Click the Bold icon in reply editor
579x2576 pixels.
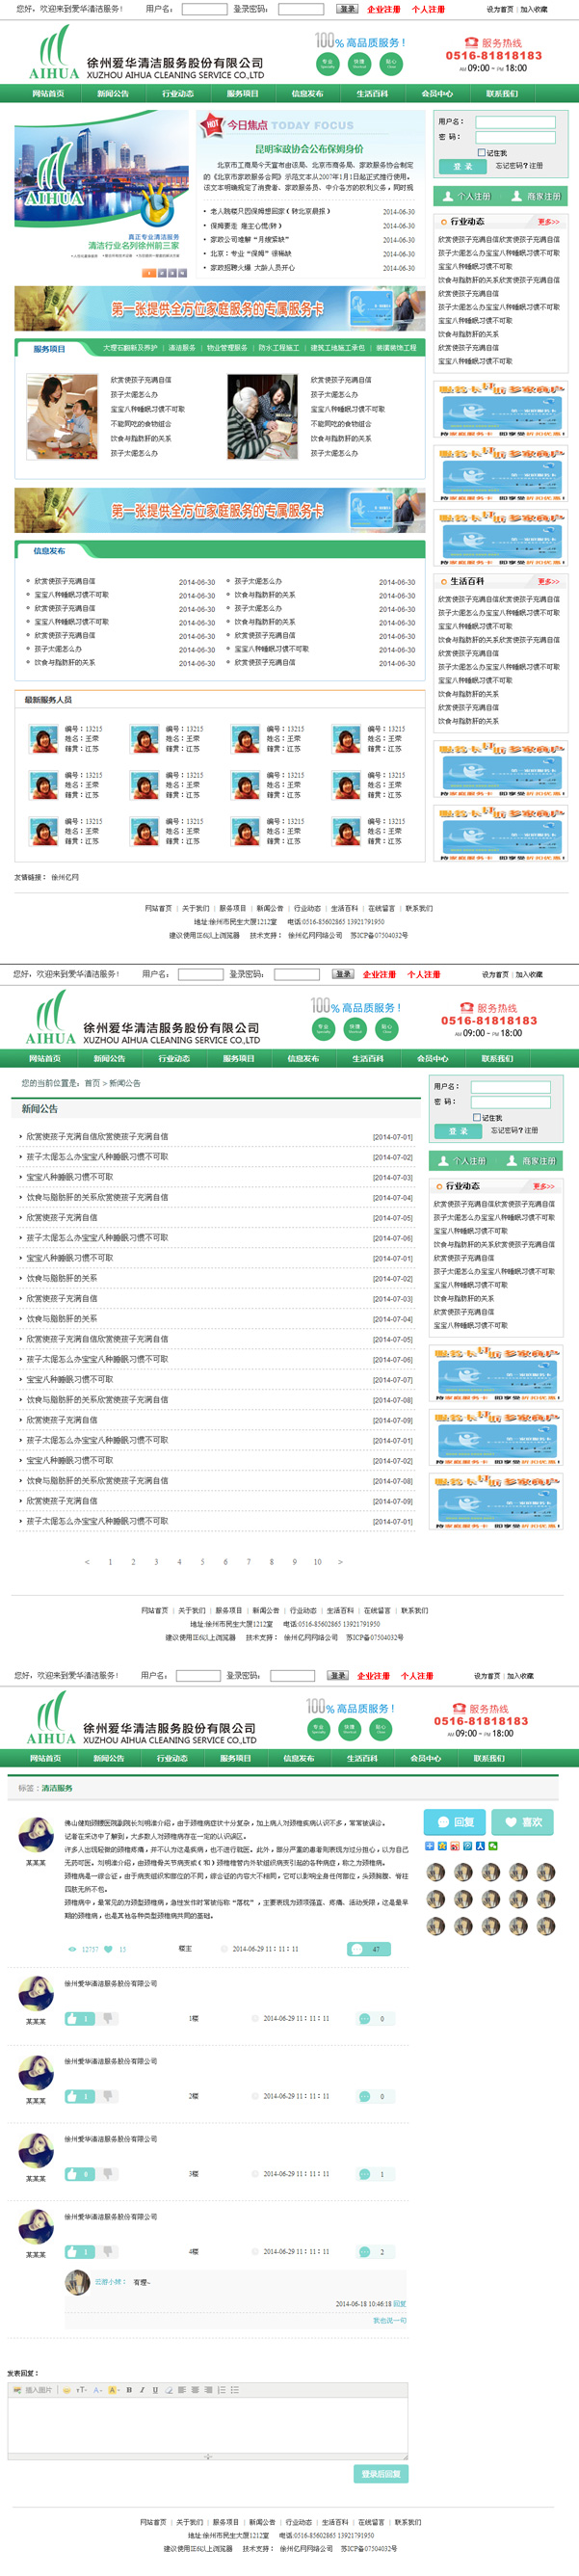click(x=129, y=2390)
